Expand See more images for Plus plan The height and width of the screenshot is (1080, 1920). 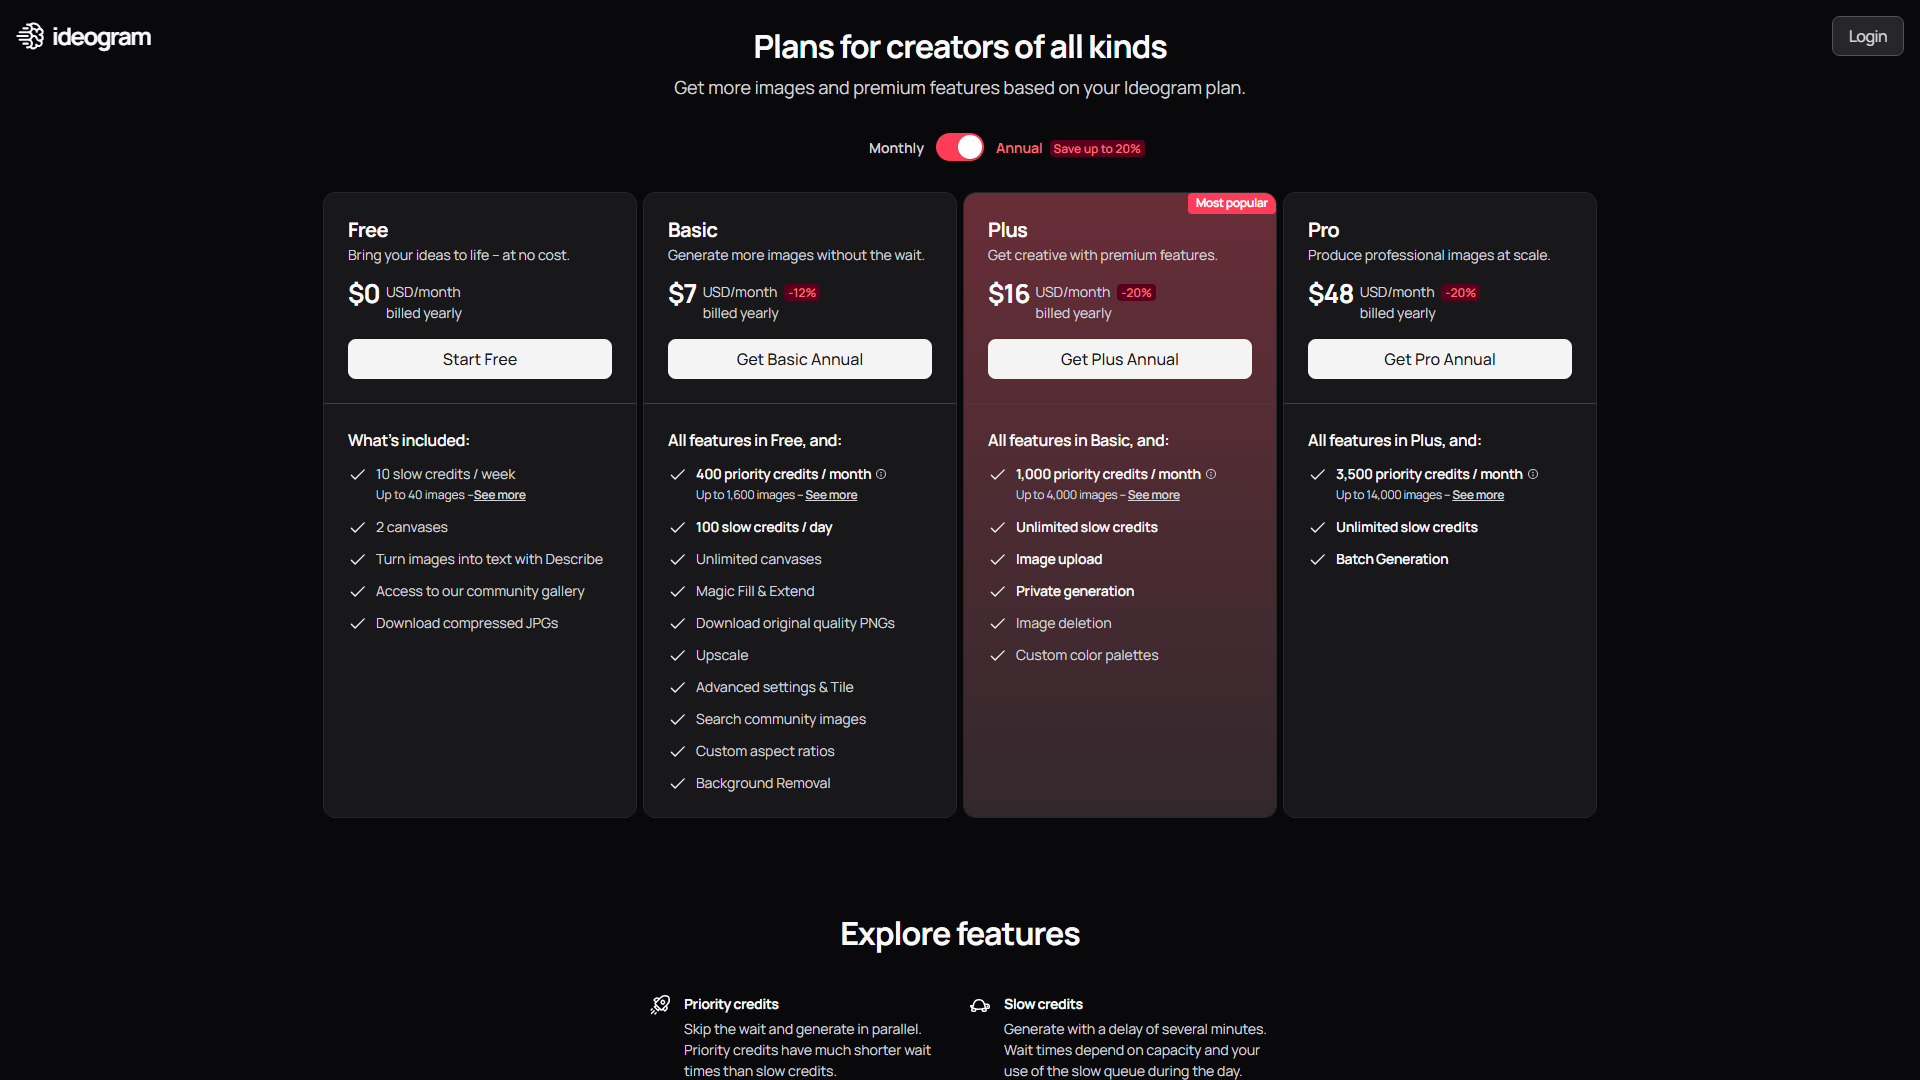1153,495
